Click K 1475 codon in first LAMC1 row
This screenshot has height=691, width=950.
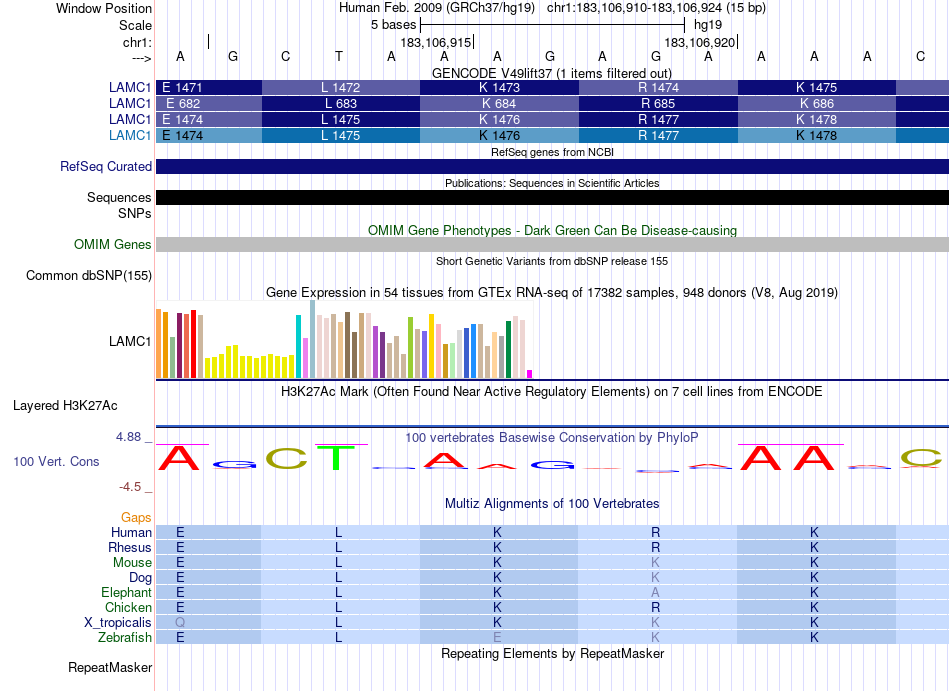point(817,87)
